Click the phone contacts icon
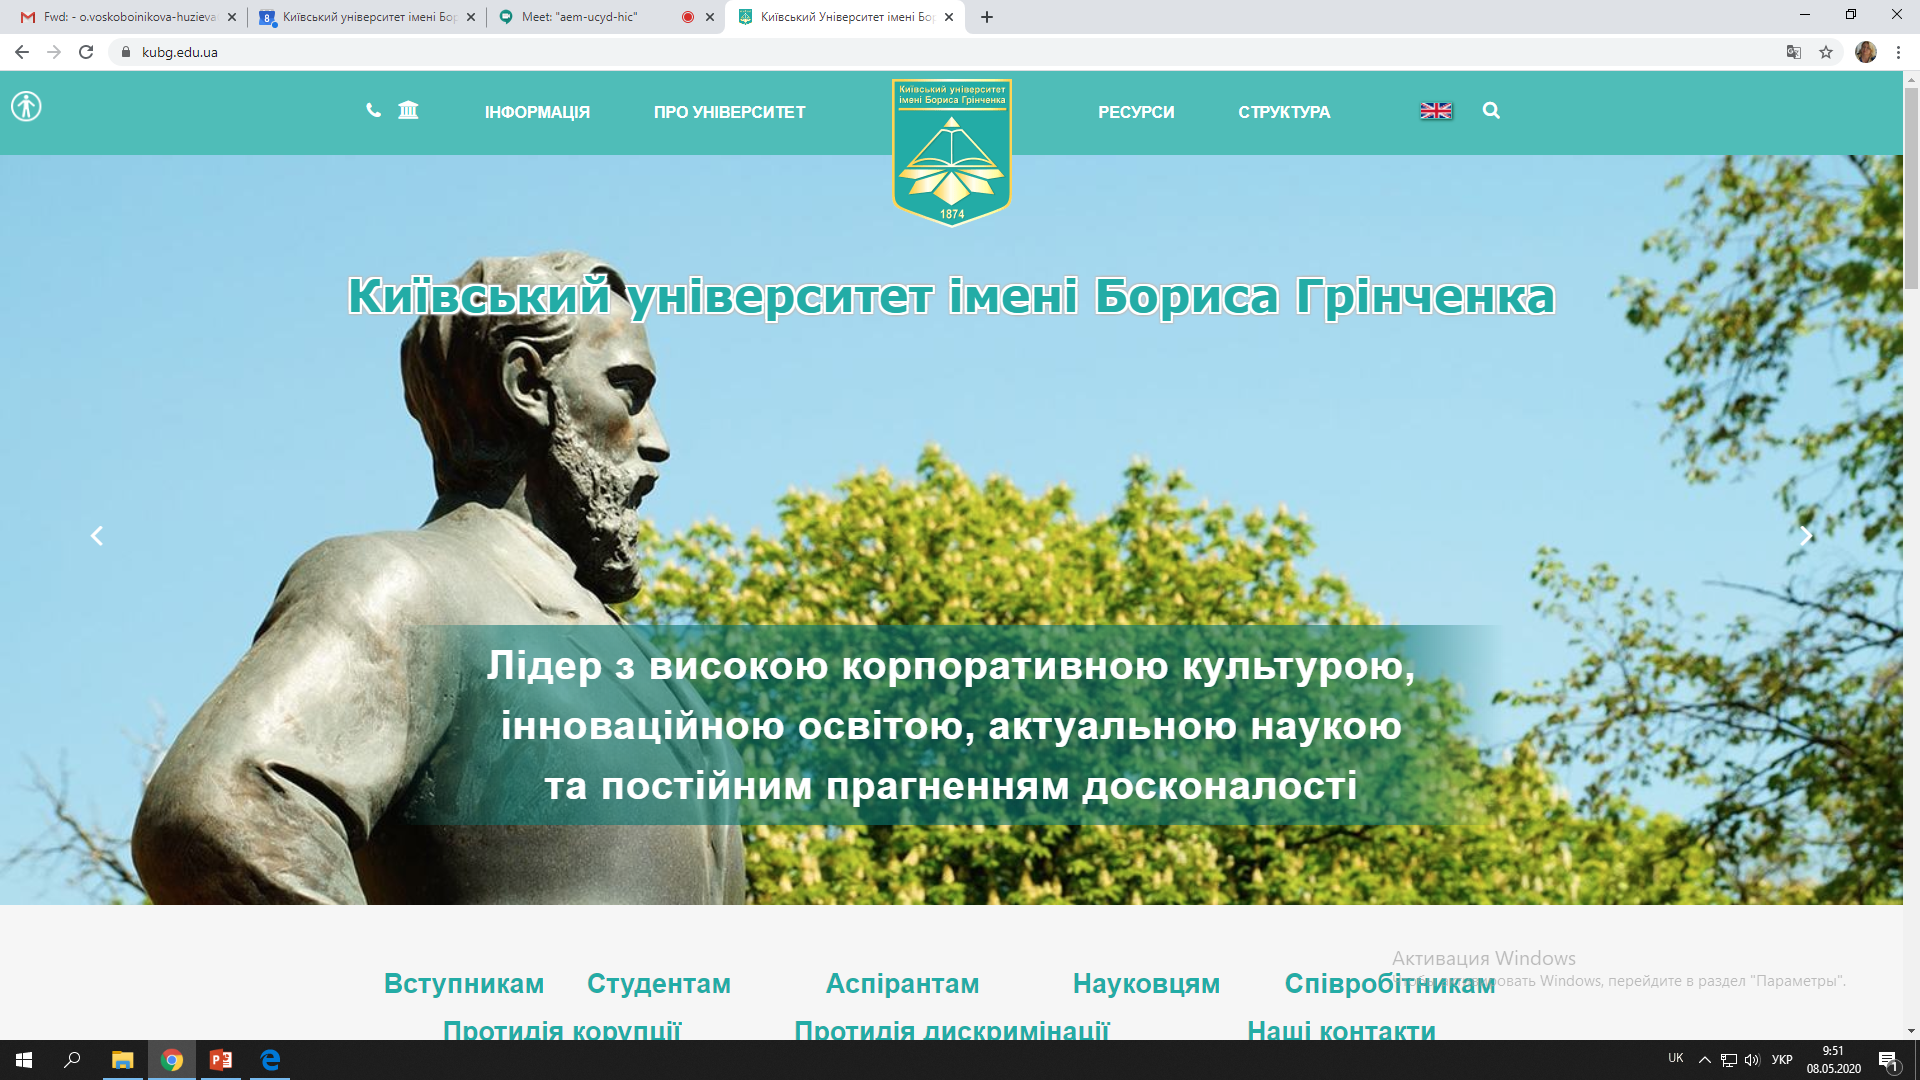1920x1080 pixels. coord(373,111)
